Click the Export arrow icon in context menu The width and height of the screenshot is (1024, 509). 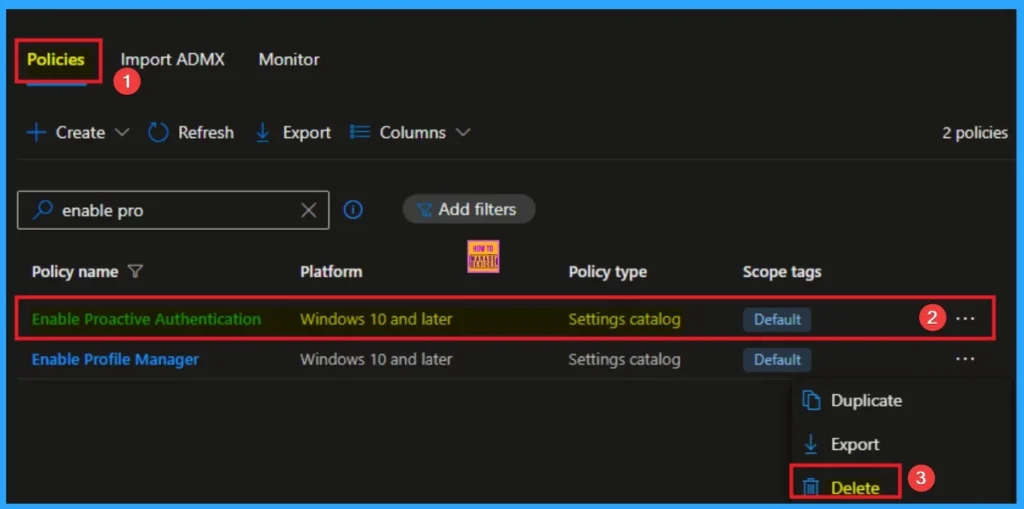coord(810,444)
